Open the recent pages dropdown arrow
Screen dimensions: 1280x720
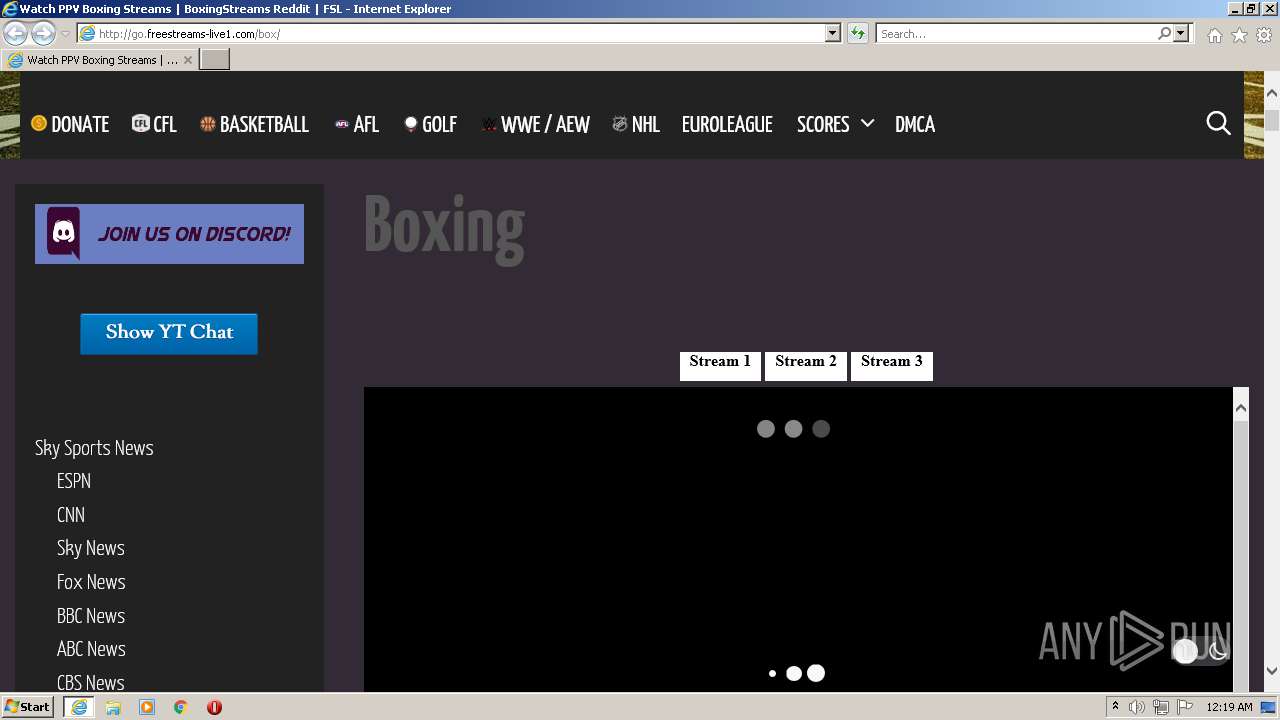pyautogui.click(x=65, y=34)
